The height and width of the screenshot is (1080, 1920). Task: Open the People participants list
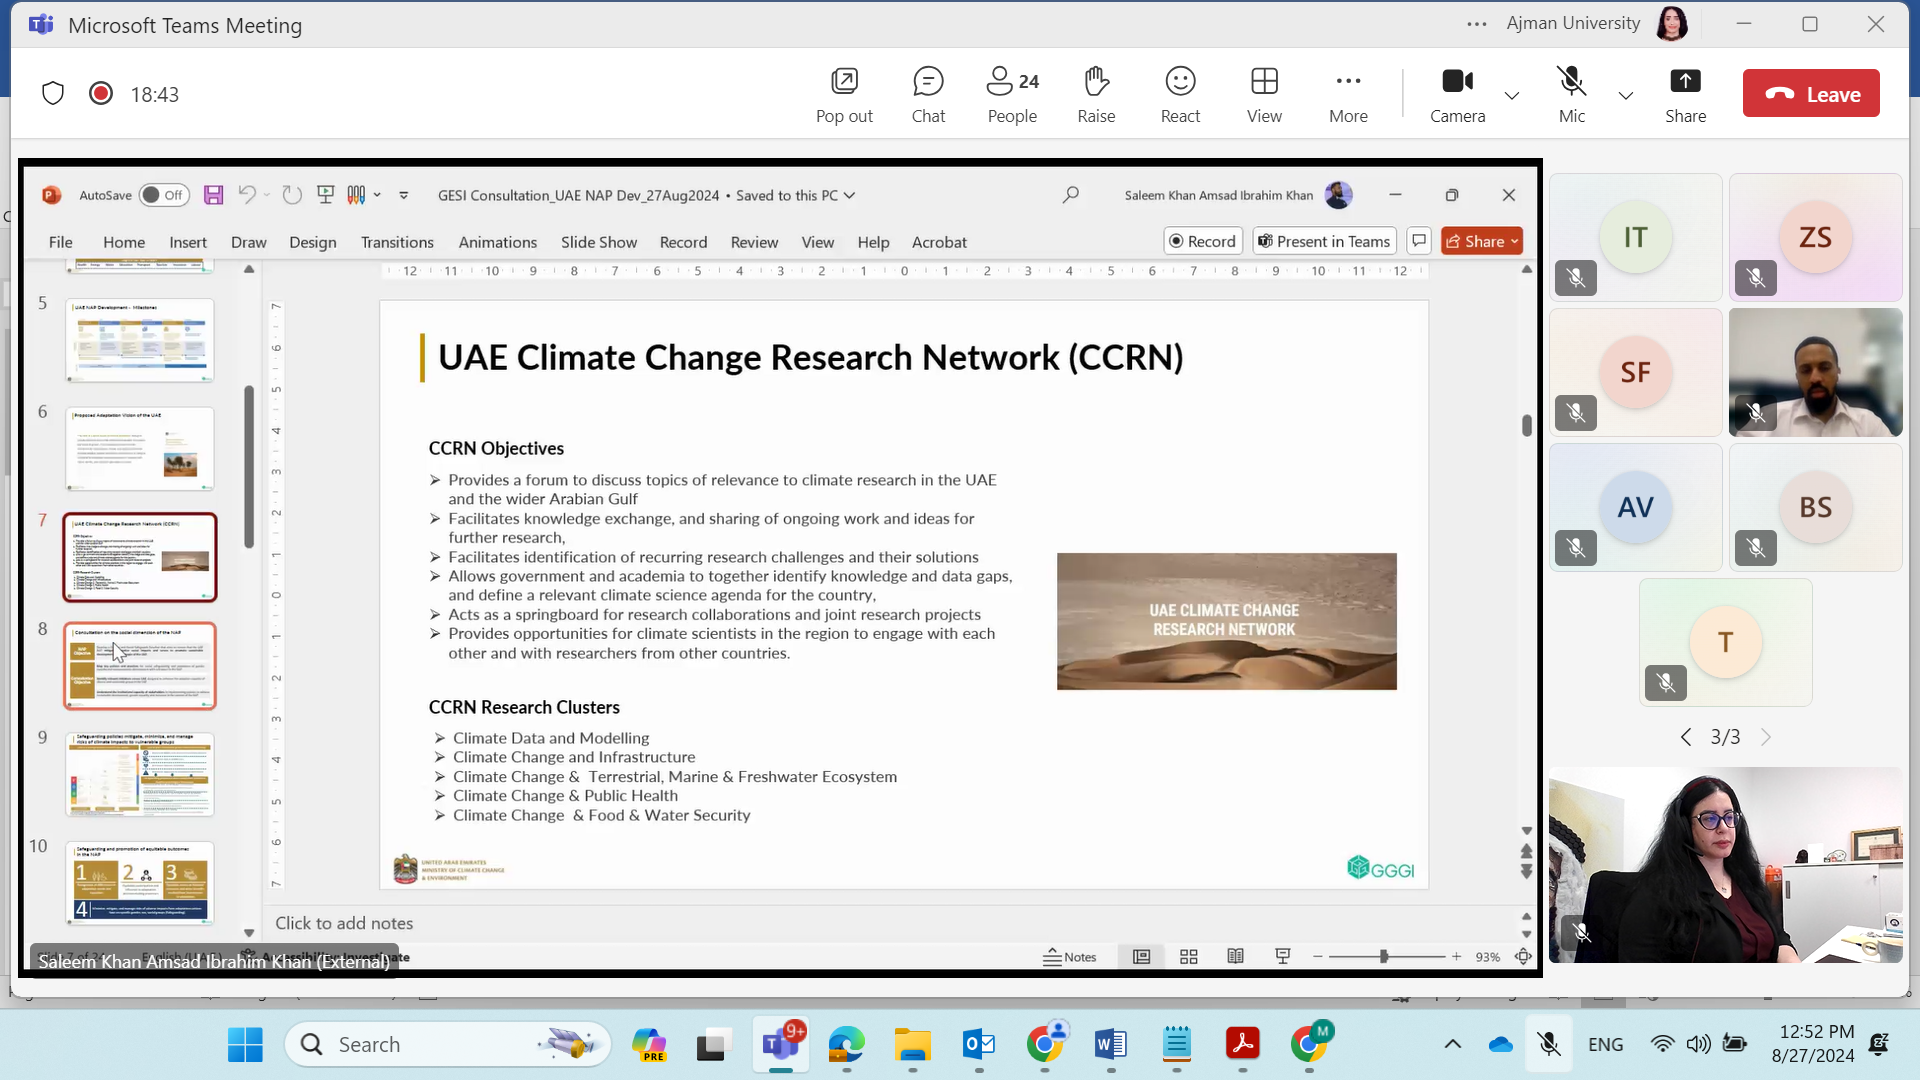pos(1012,94)
